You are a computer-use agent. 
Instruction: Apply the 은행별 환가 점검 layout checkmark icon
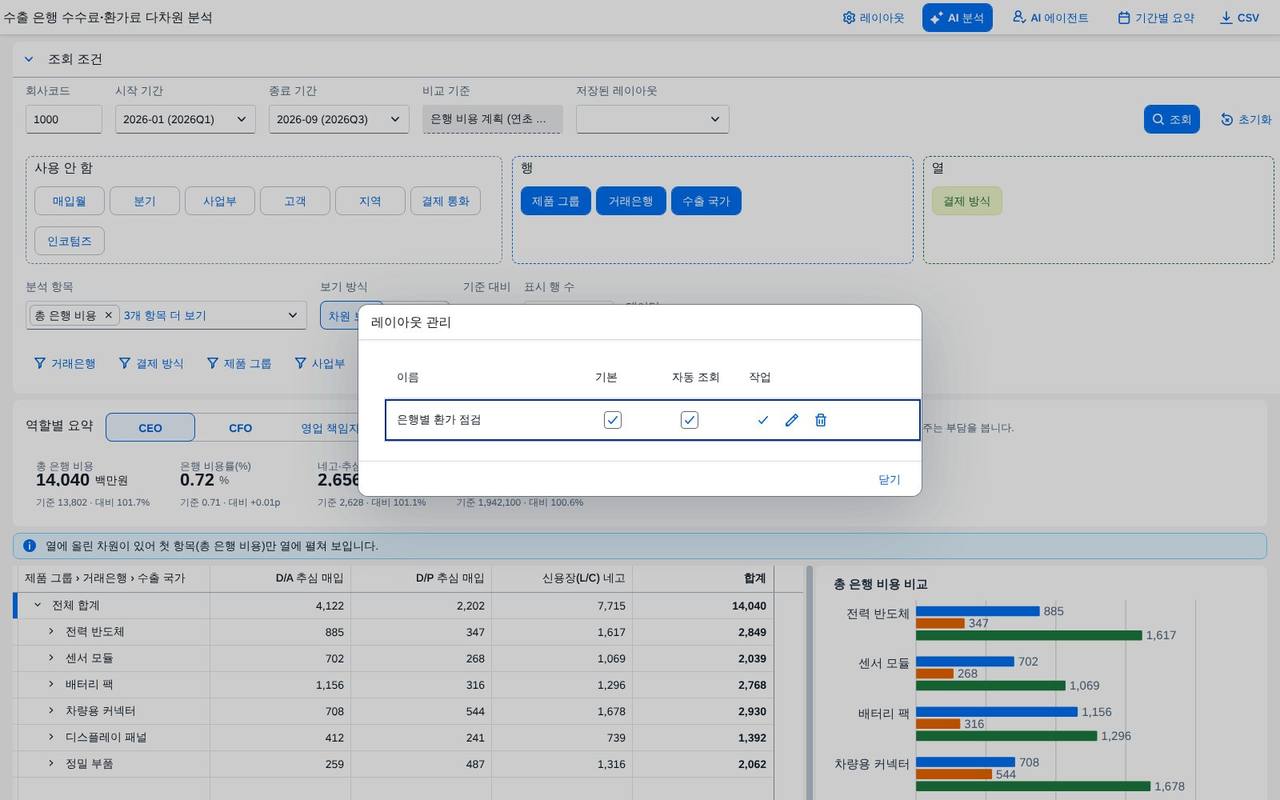coord(763,420)
